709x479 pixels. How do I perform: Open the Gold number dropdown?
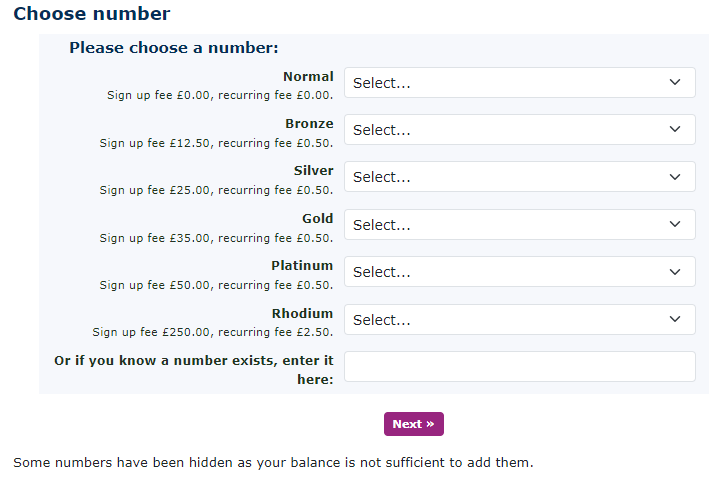(x=519, y=225)
